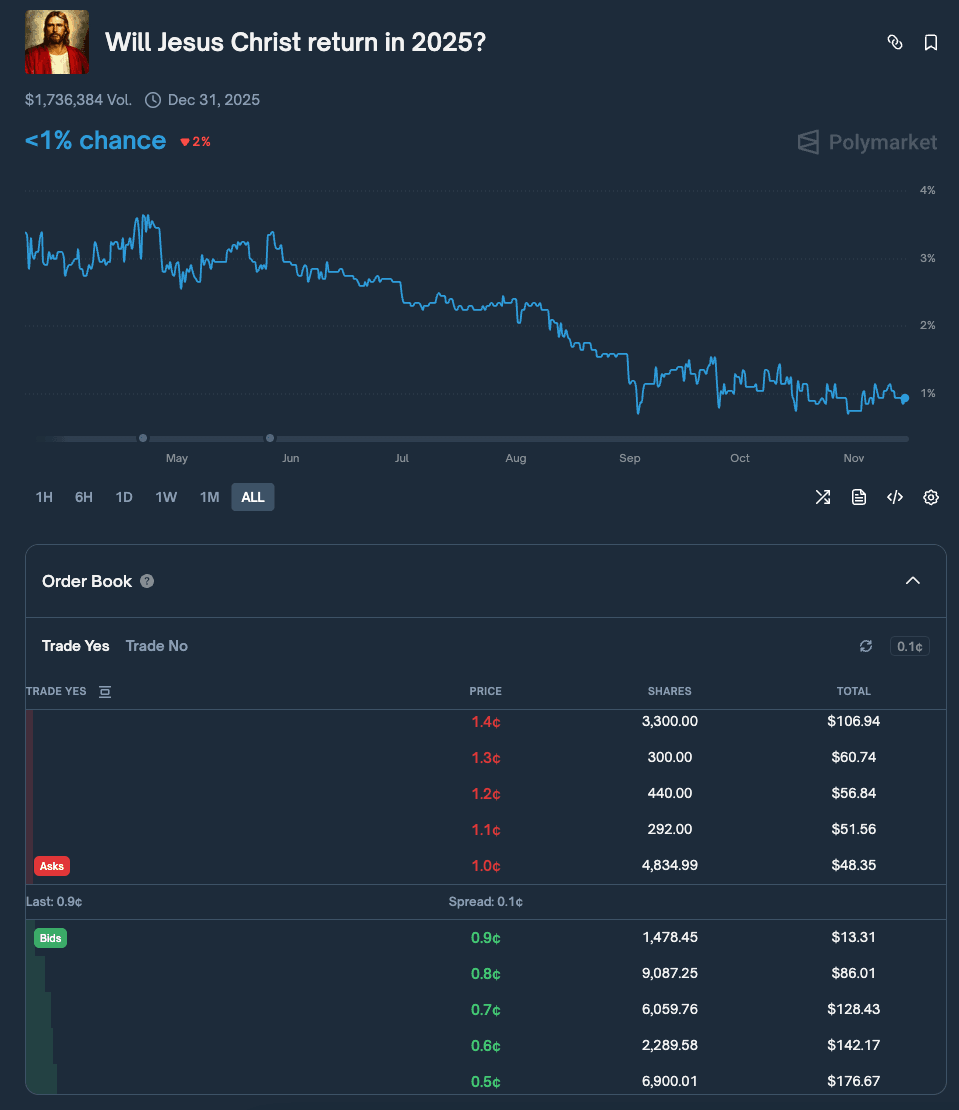Copy the market link icon
This screenshot has height=1110, width=959.
(x=894, y=42)
